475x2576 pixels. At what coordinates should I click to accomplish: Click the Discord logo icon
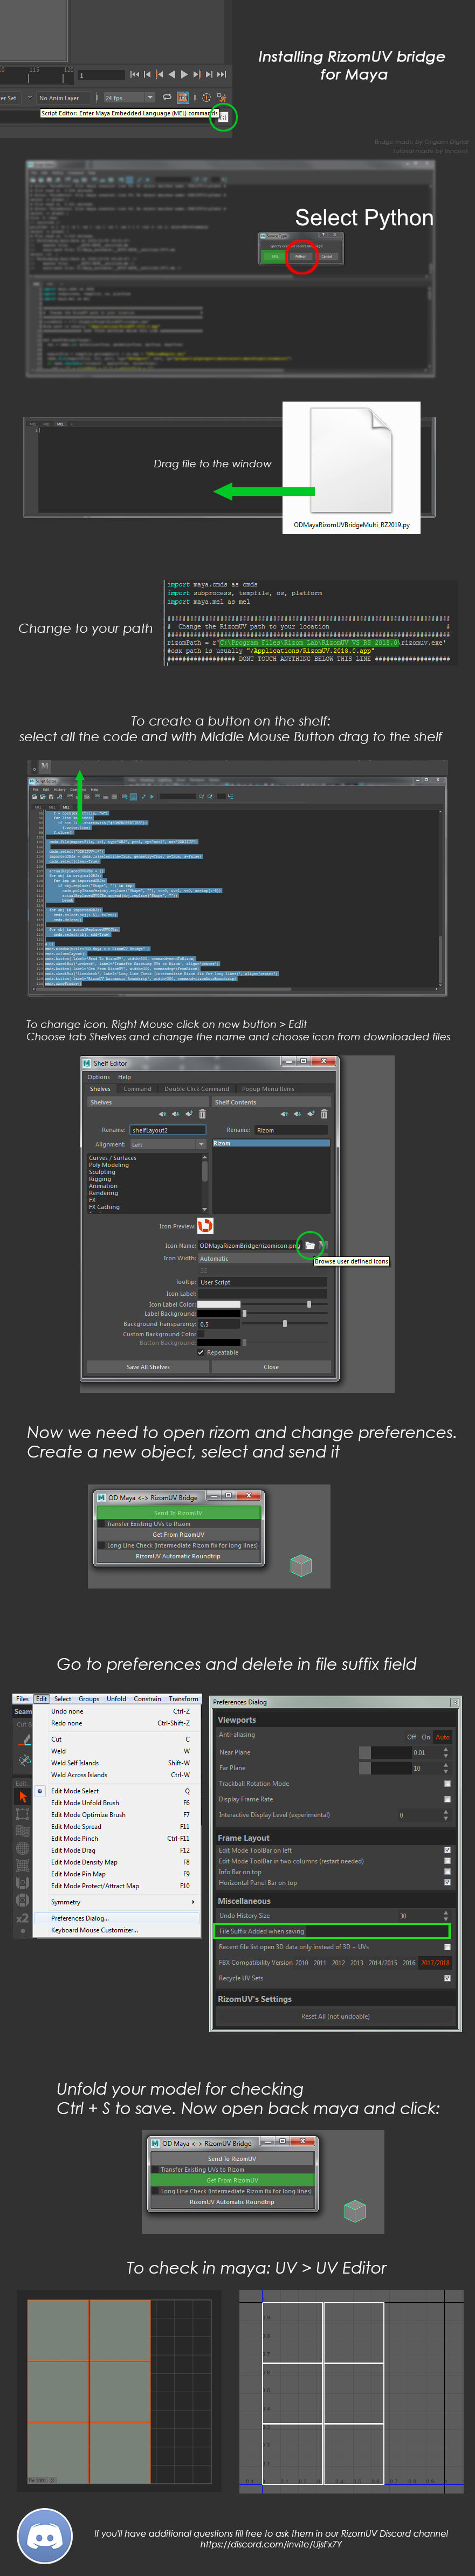click(44, 2537)
